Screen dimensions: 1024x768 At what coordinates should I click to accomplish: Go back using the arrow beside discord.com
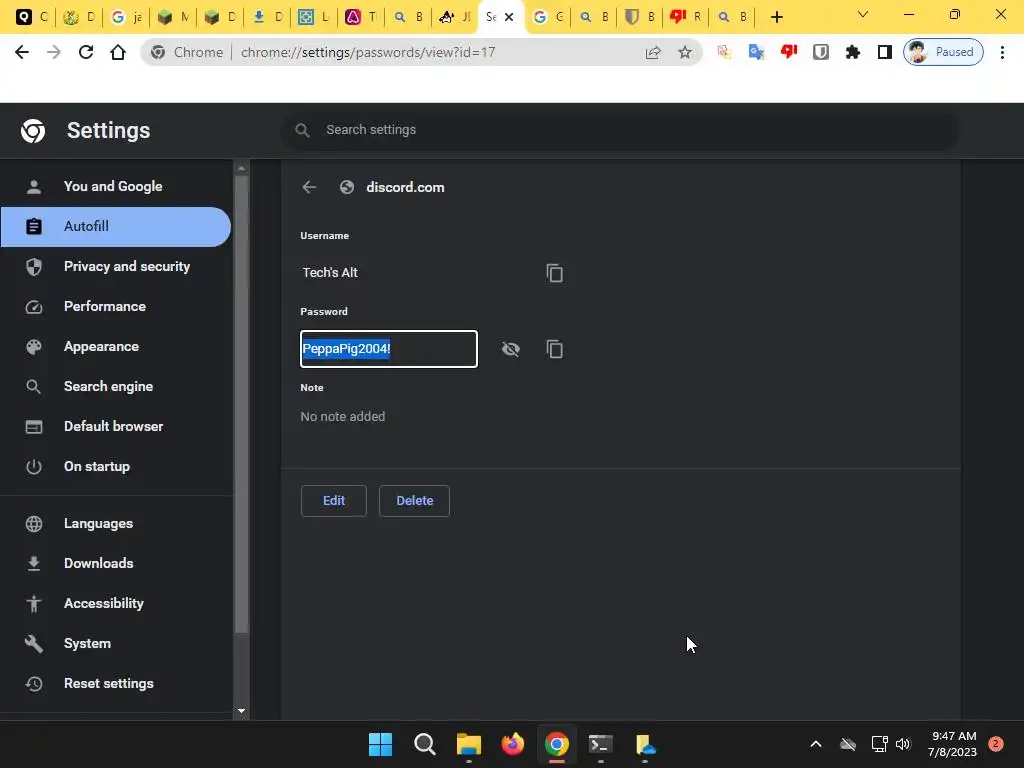pyautogui.click(x=310, y=187)
